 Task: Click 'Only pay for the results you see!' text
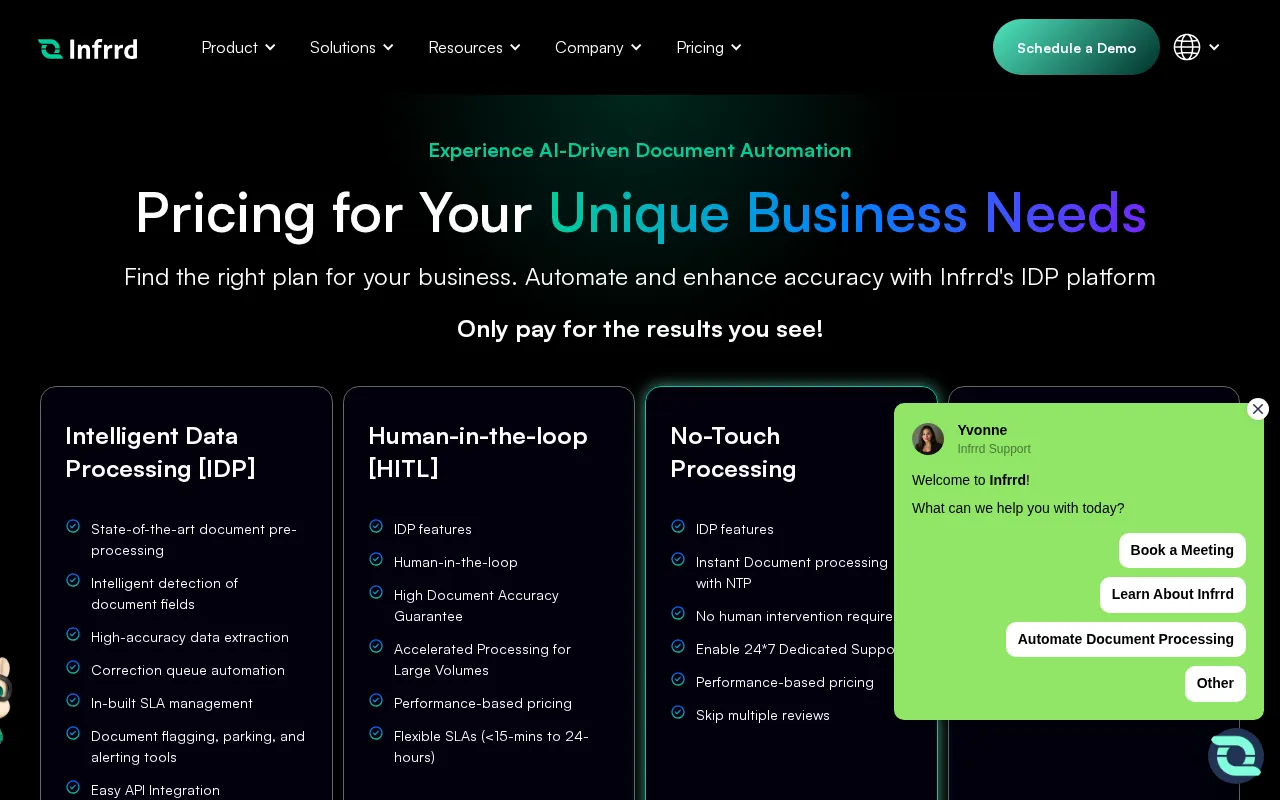640,328
